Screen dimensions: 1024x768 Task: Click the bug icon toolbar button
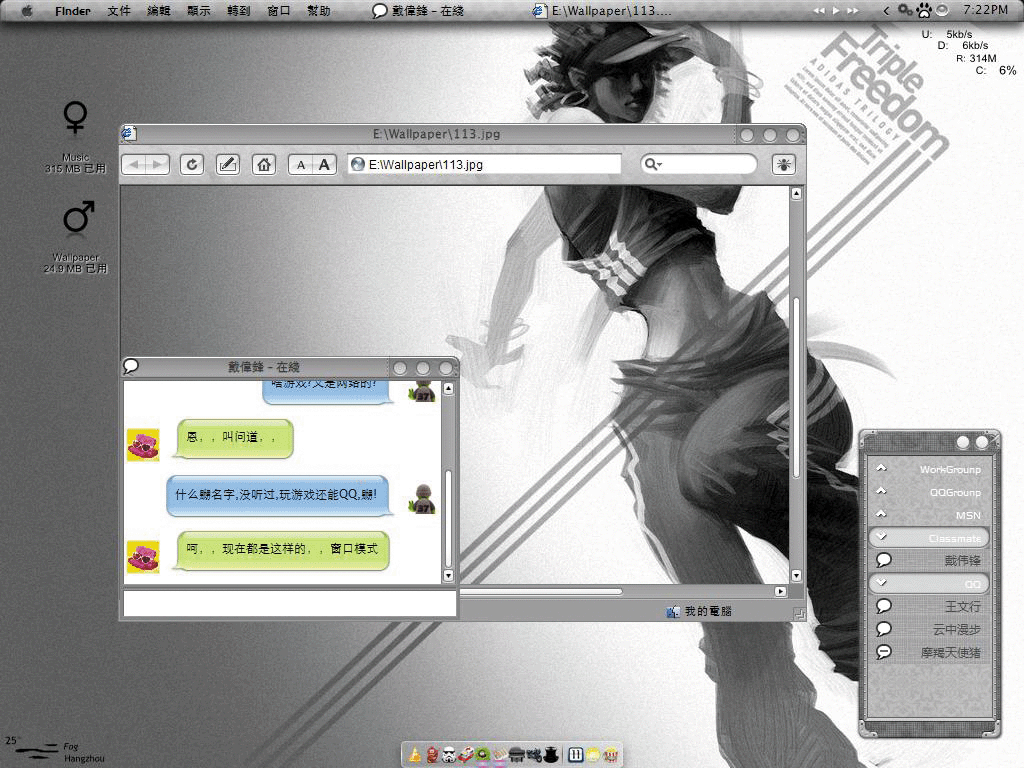tap(784, 165)
